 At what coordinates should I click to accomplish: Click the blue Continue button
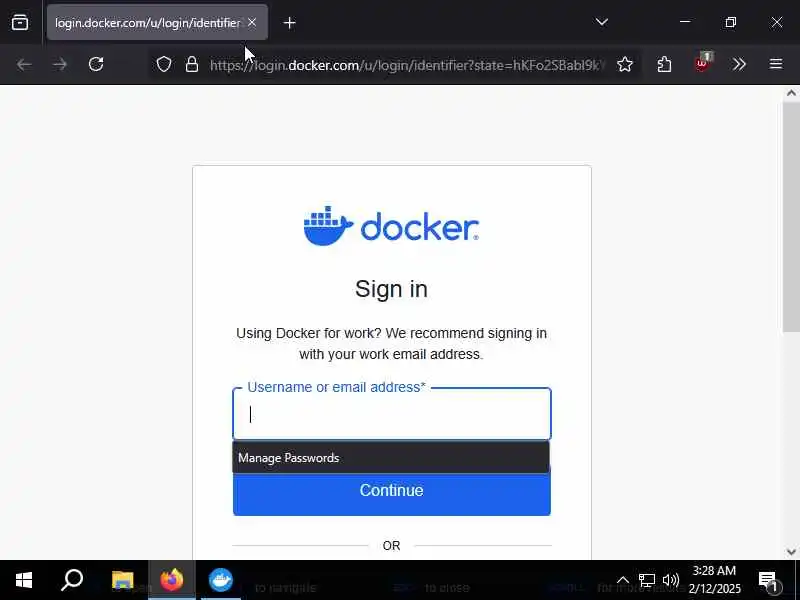[x=392, y=490]
